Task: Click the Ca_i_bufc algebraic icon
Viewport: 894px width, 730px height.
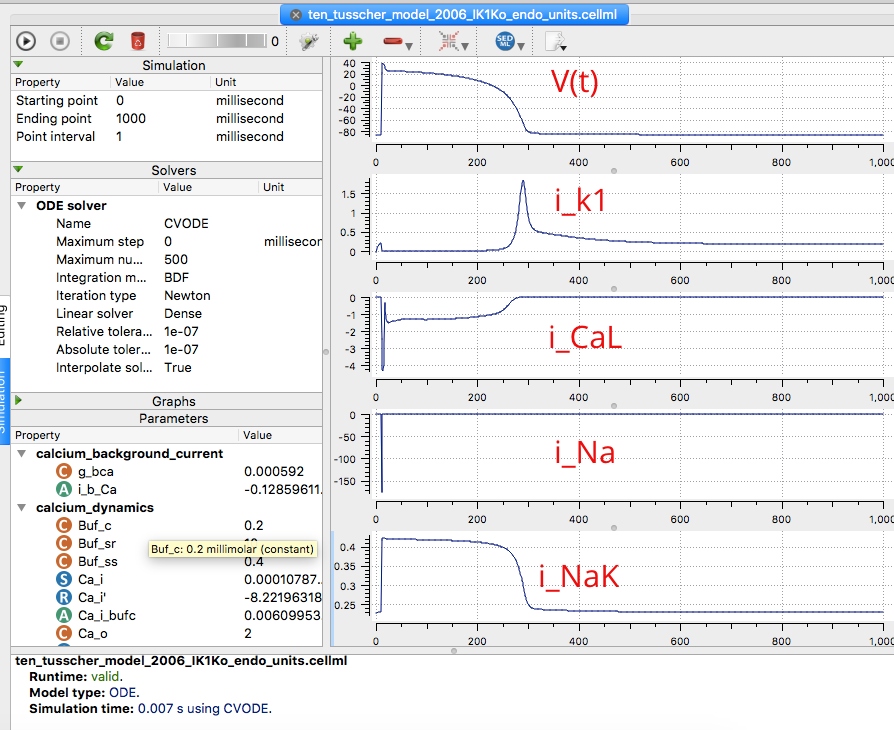Action: click(x=64, y=615)
